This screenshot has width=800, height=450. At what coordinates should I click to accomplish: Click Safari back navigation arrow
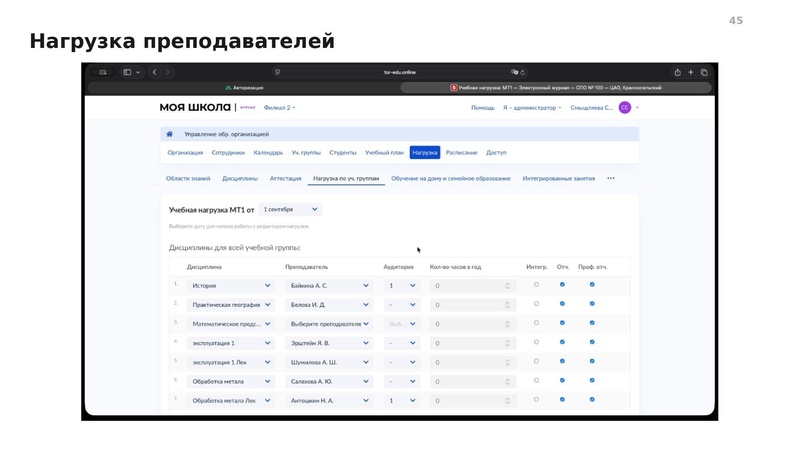155,72
